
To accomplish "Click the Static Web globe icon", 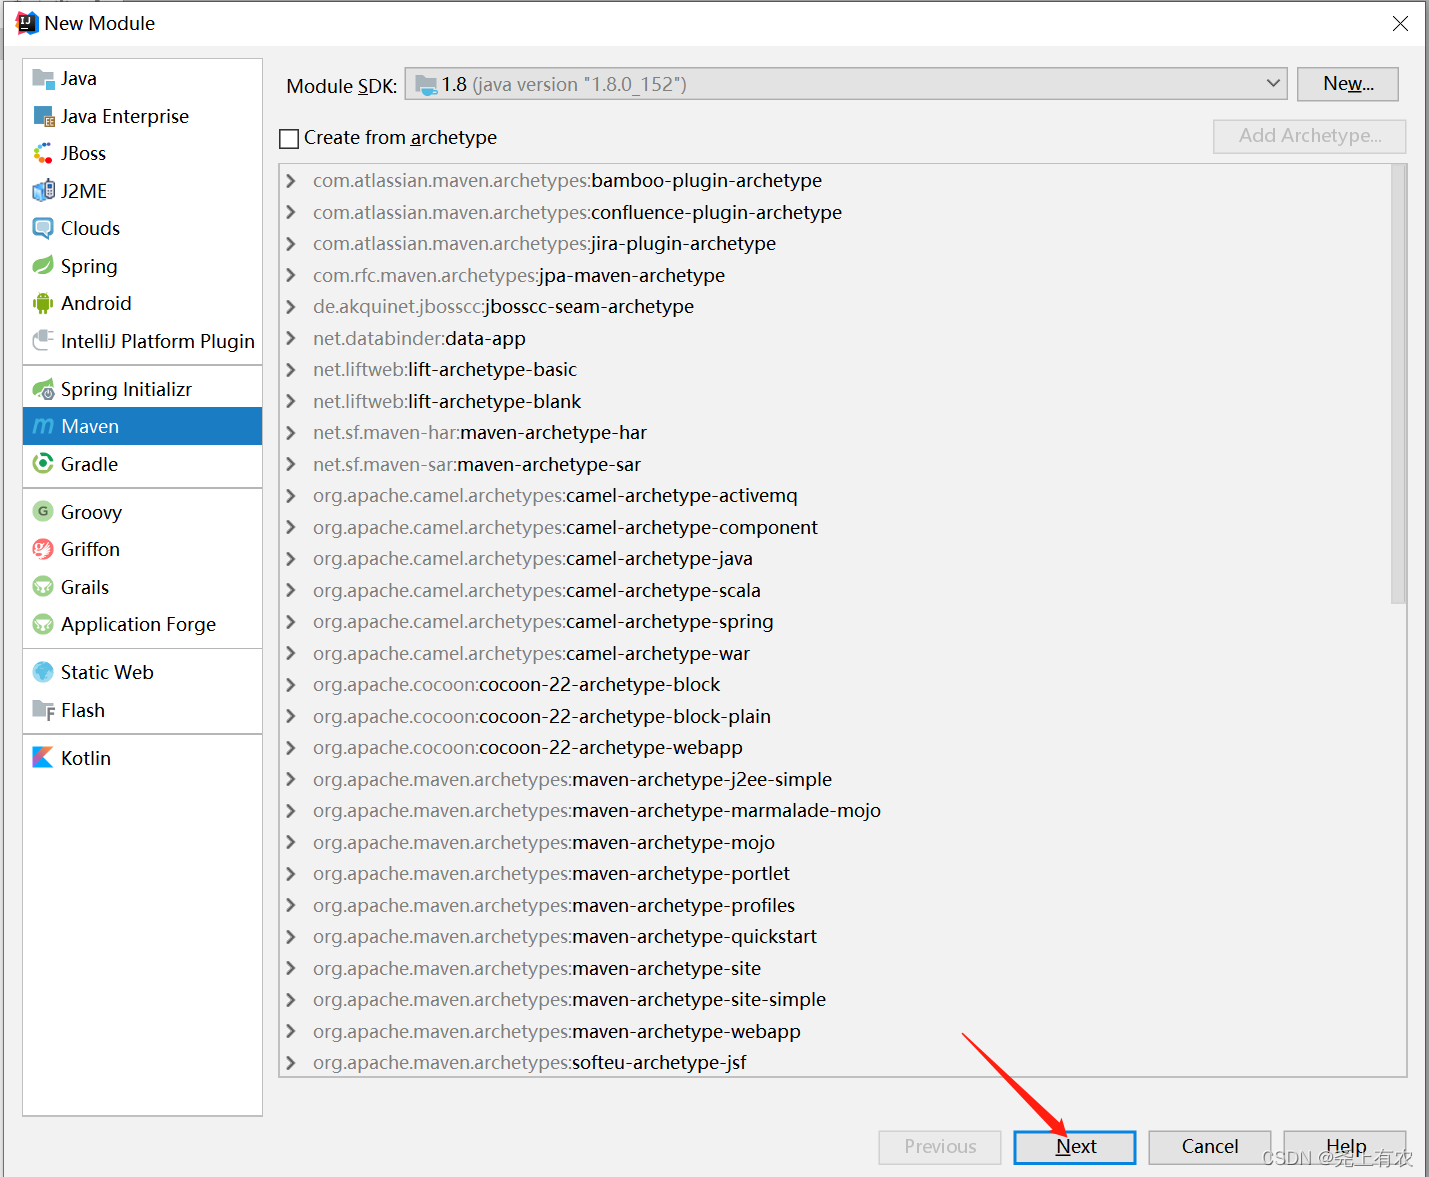I will (43, 672).
